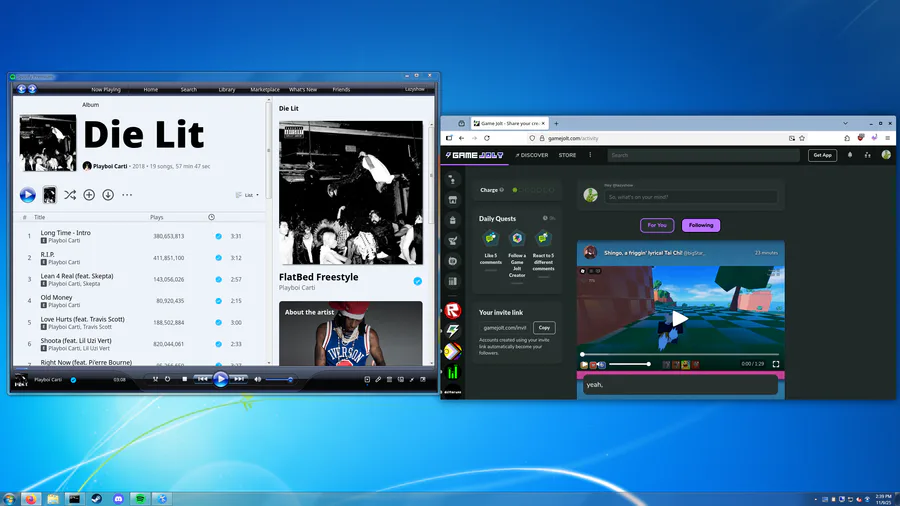900x506 pixels.
Task: Sort tracks by the duration clock icon
Action: click(211, 217)
